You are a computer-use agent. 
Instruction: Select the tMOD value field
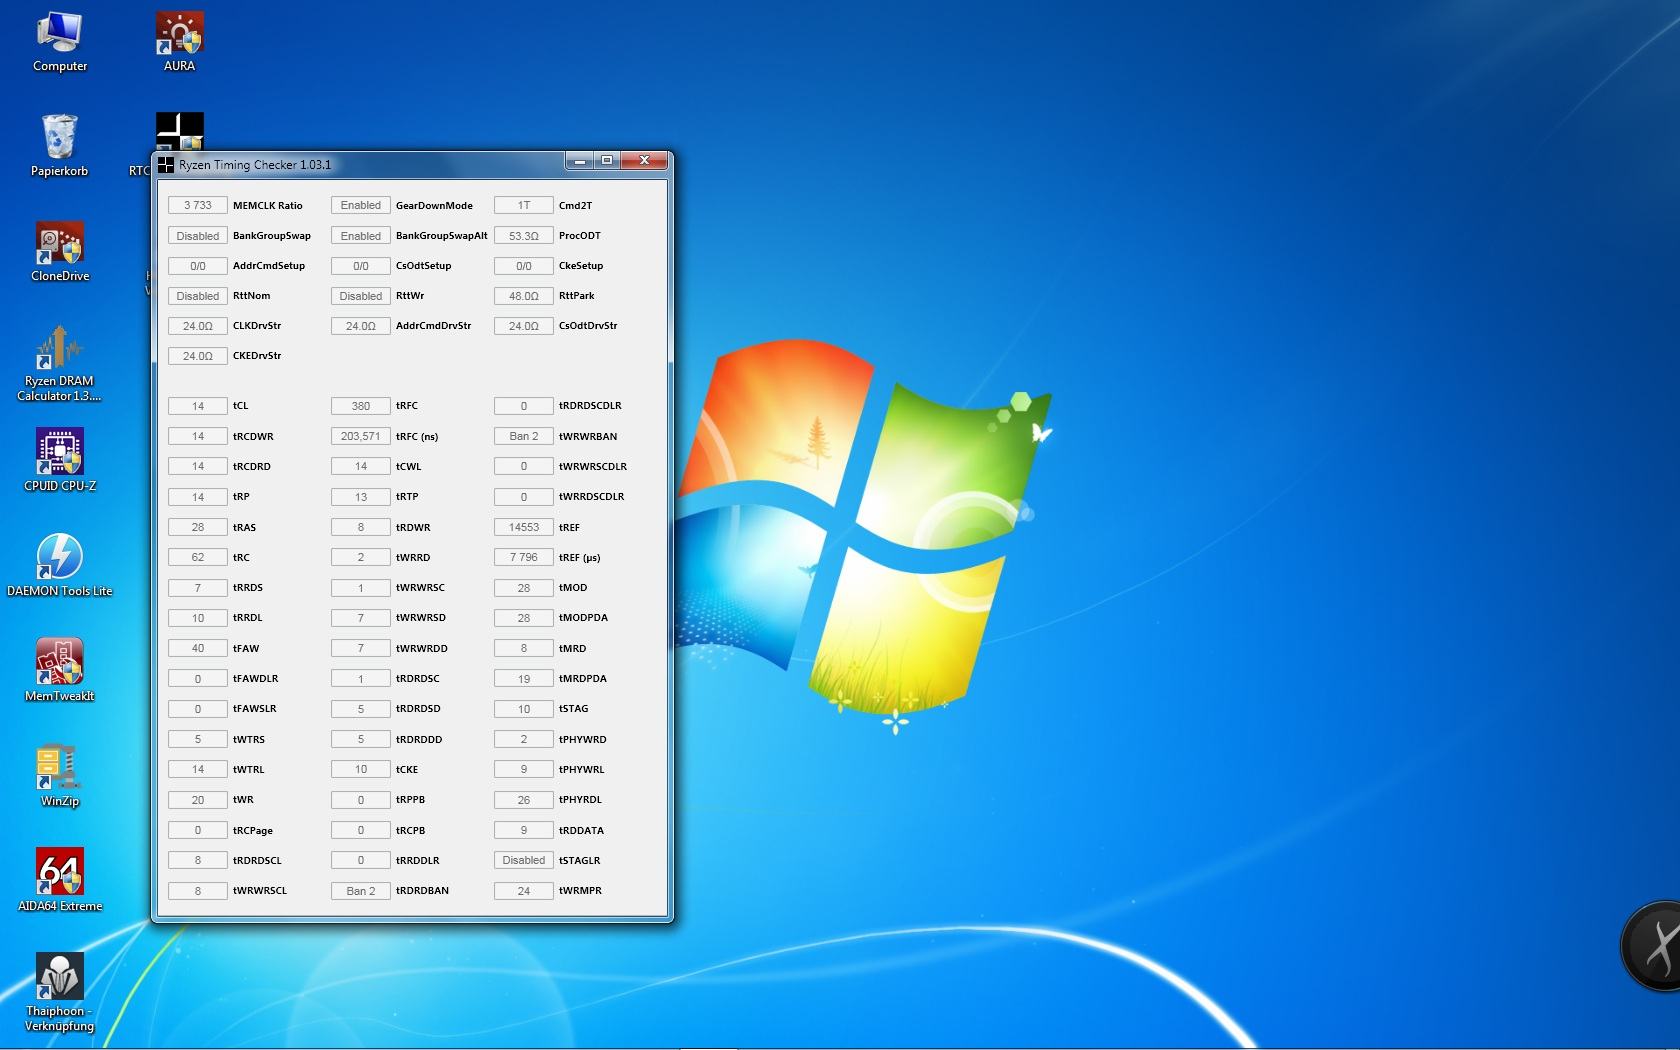[524, 588]
